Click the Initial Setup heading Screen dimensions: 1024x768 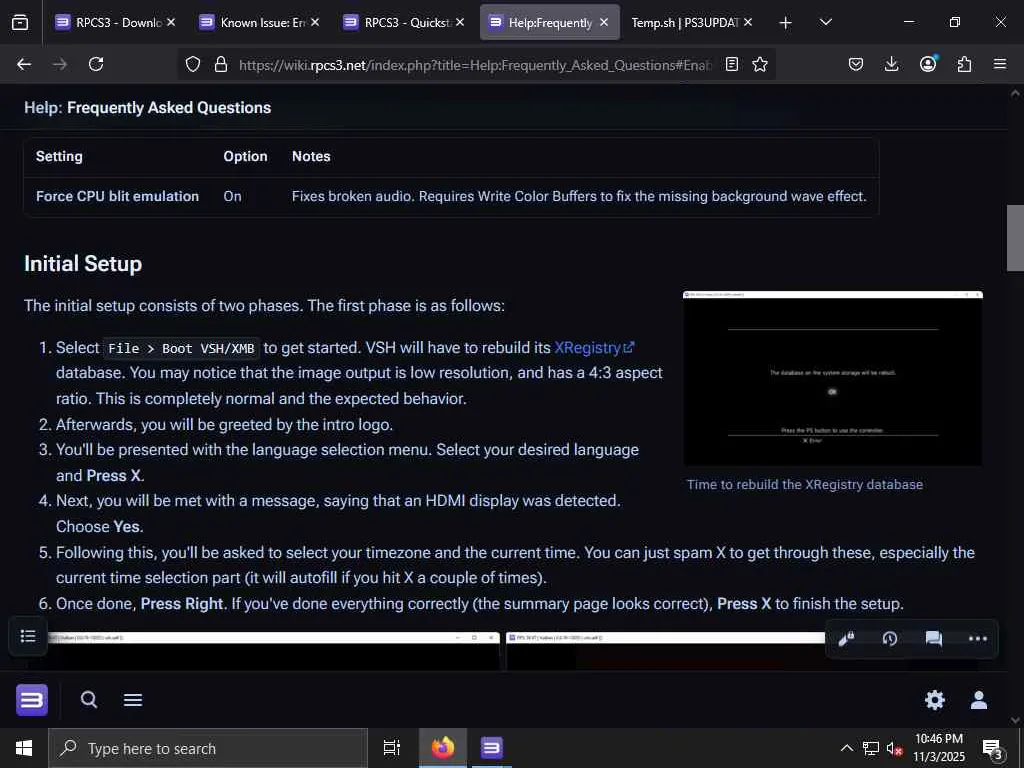pyautogui.click(x=83, y=264)
